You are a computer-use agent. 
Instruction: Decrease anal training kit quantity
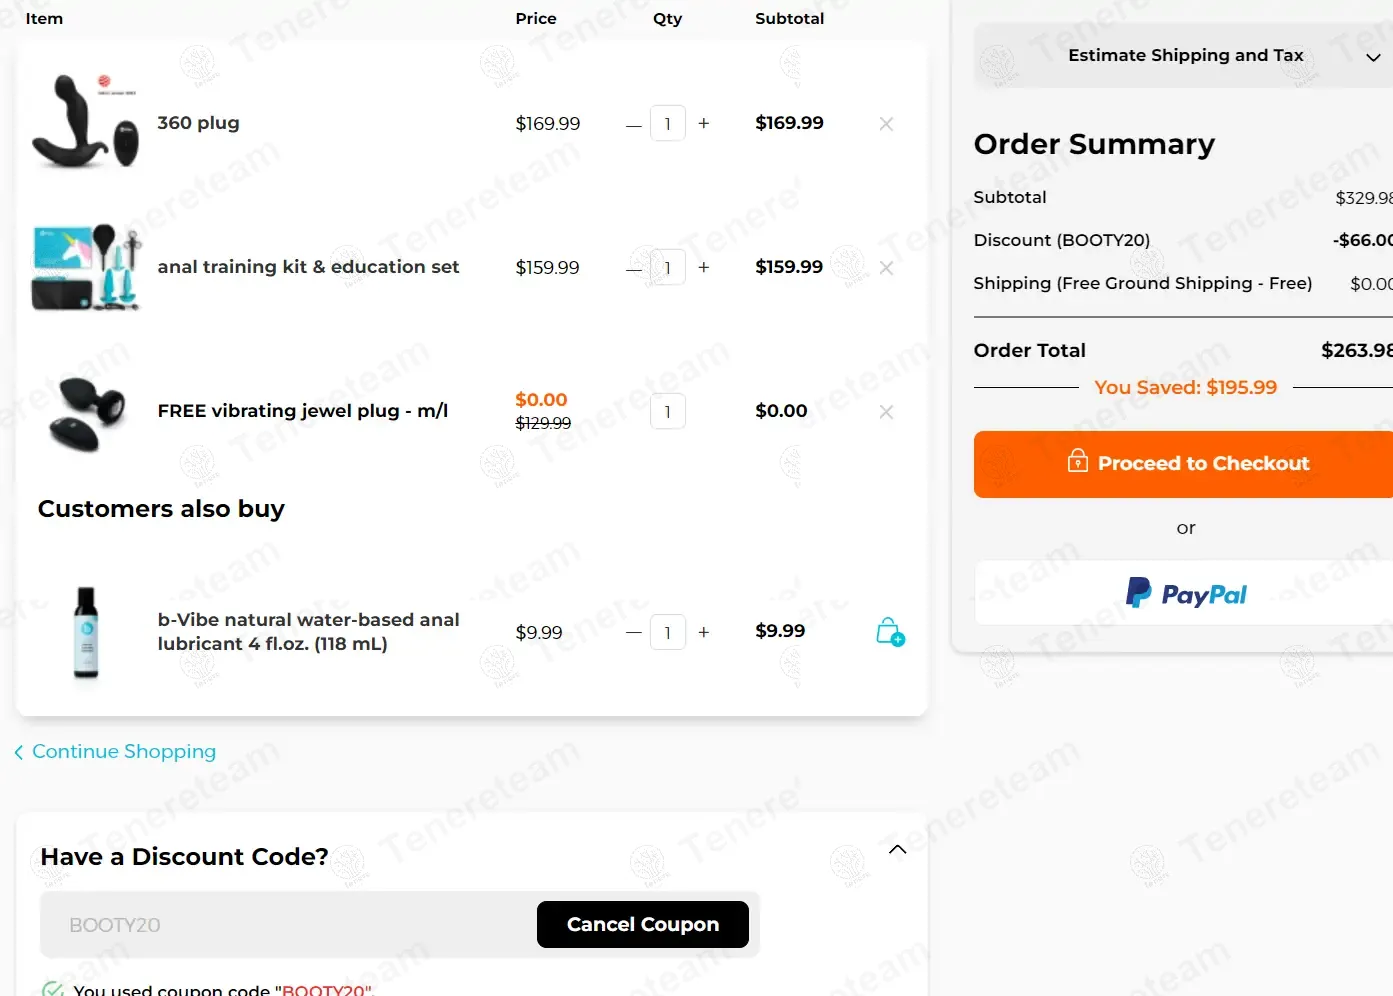point(633,268)
